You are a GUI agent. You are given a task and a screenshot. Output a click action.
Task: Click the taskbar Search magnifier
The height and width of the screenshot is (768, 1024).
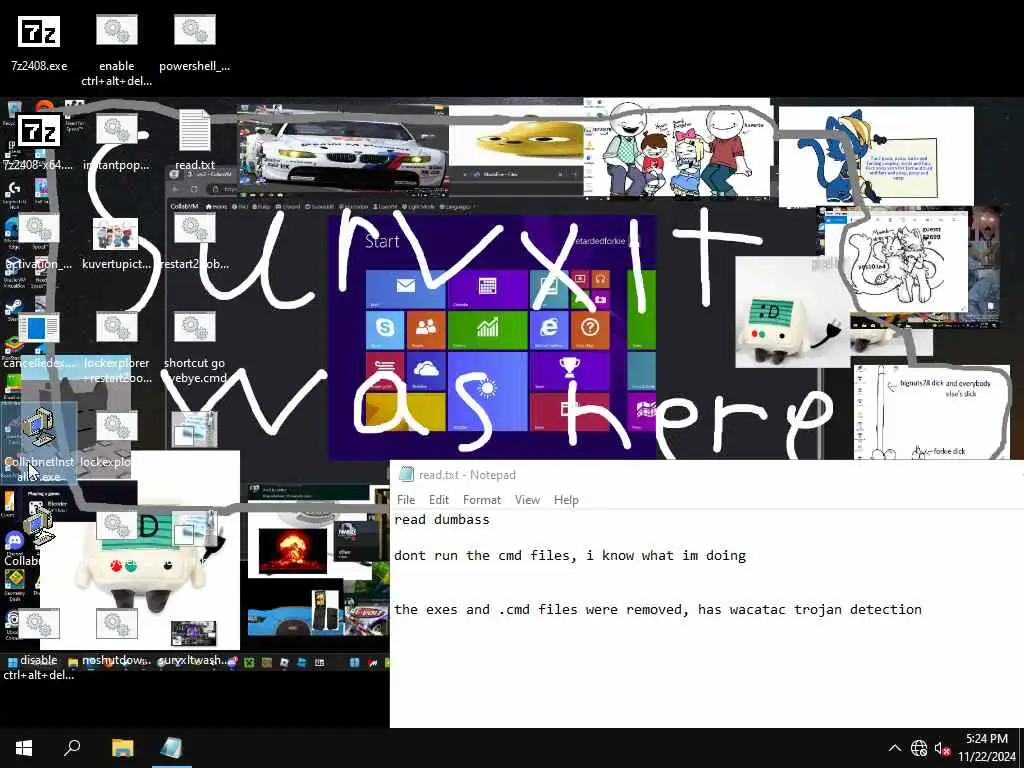pos(72,748)
